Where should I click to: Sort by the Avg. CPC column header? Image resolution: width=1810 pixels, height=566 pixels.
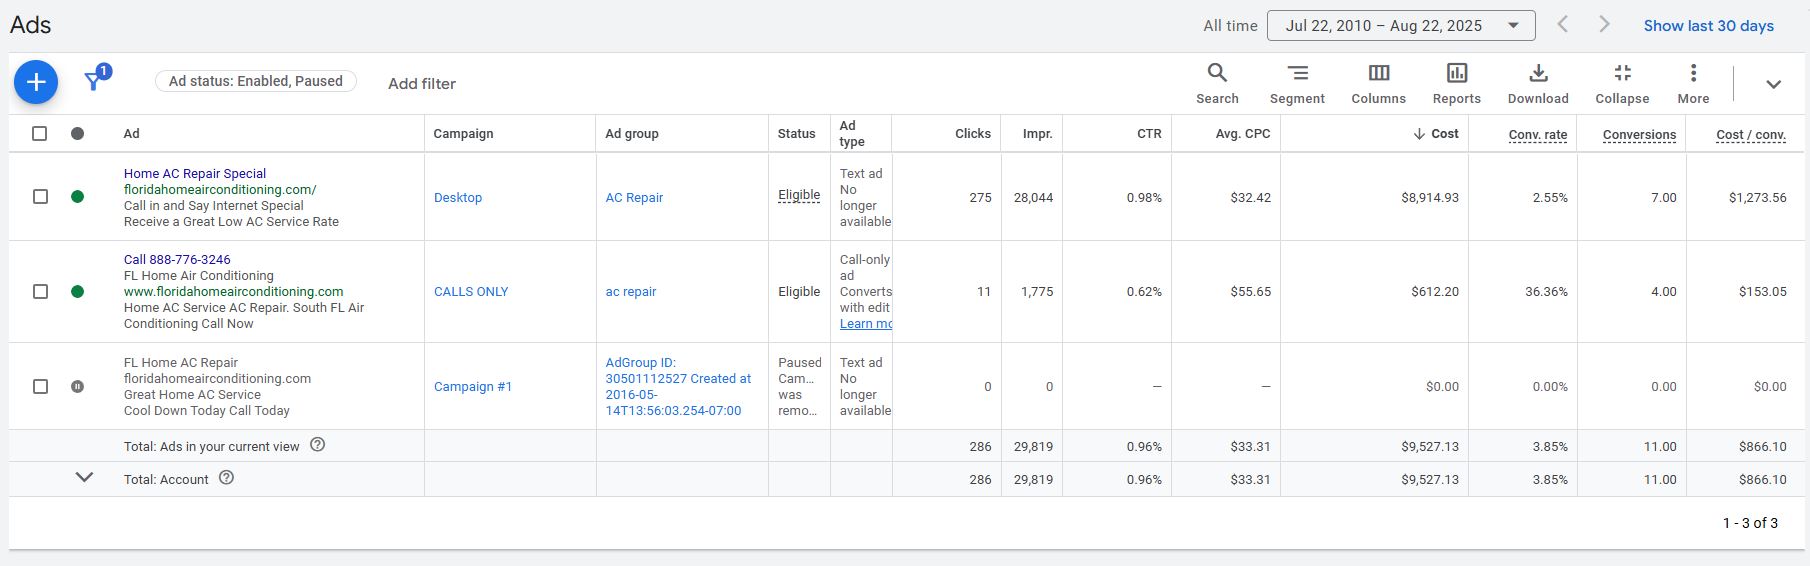[x=1243, y=134]
